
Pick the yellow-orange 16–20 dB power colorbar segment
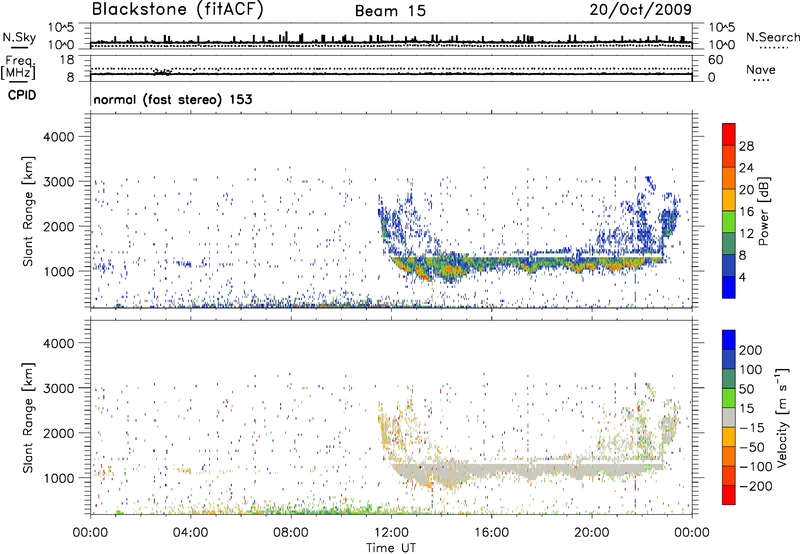click(x=729, y=200)
